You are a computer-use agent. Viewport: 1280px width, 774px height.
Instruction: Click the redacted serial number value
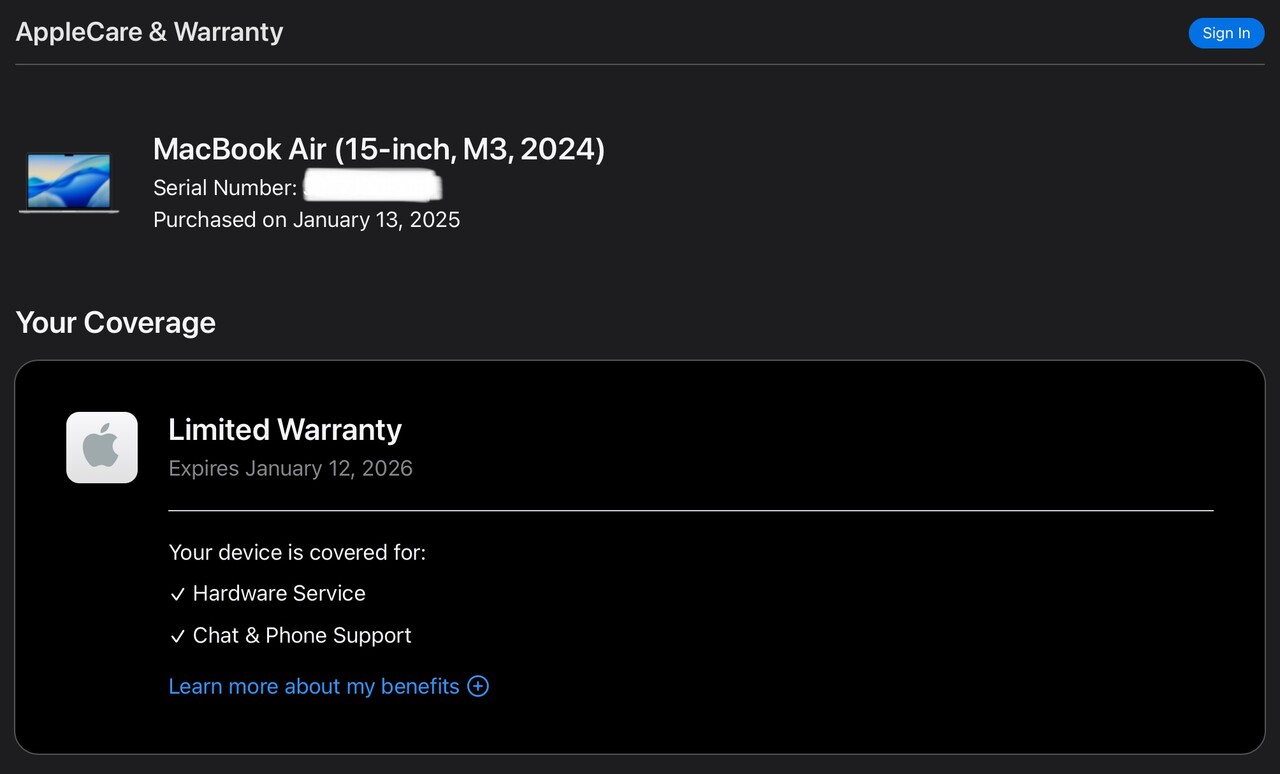pos(372,187)
